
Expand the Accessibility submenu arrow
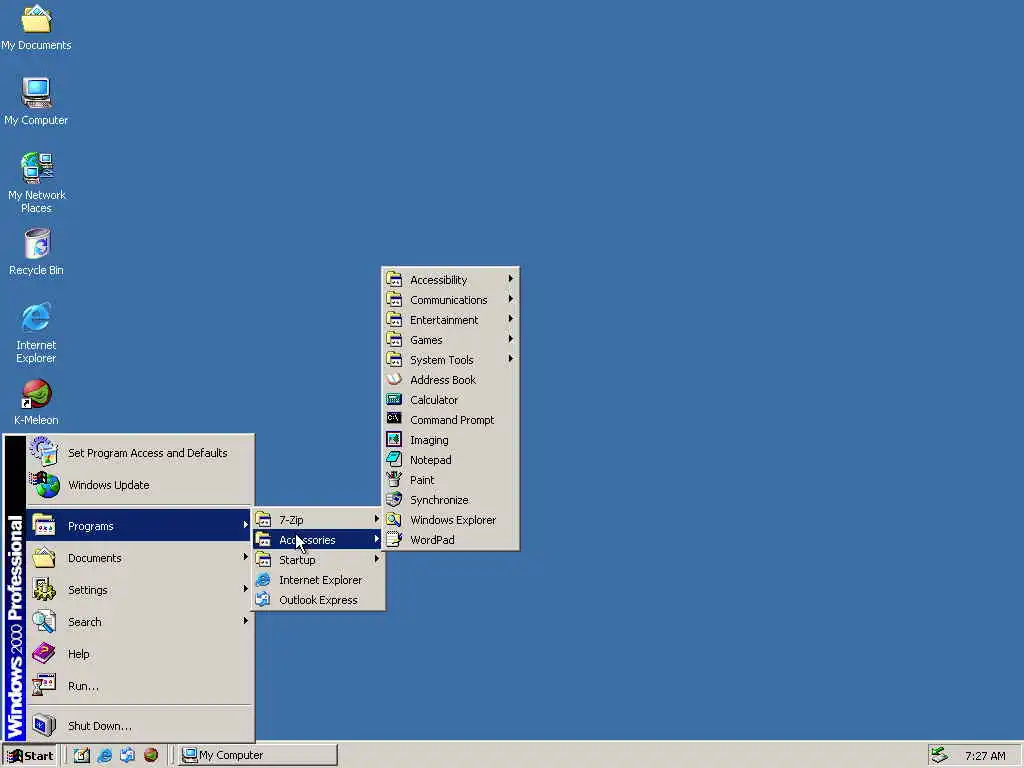tap(511, 279)
